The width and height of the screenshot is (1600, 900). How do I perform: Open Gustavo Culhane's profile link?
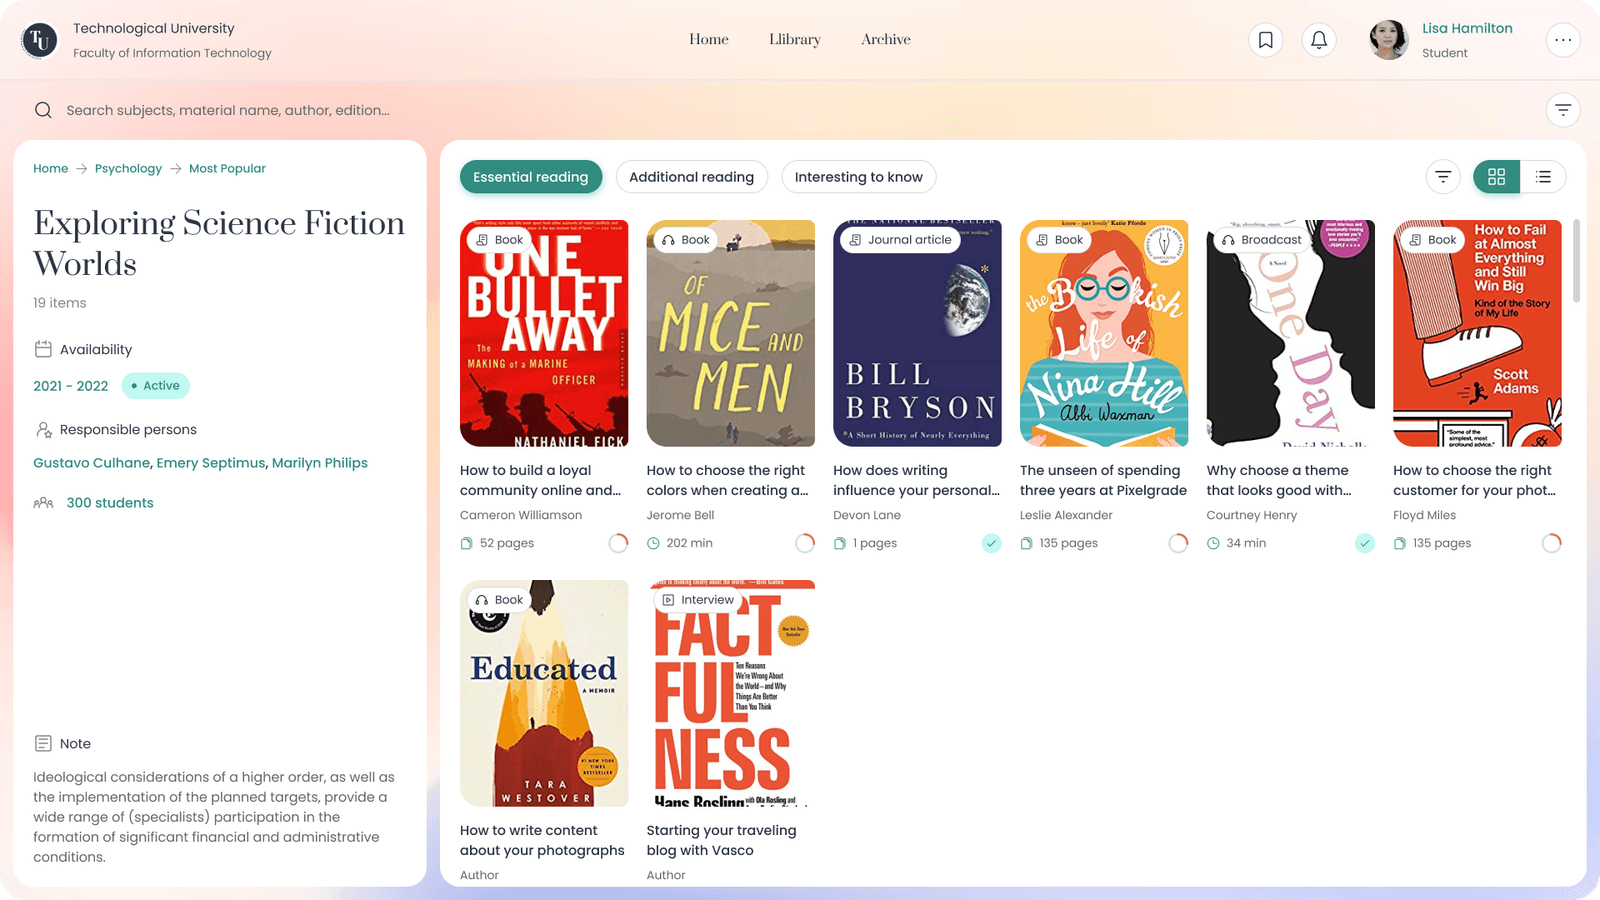pyautogui.click(x=91, y=463)
